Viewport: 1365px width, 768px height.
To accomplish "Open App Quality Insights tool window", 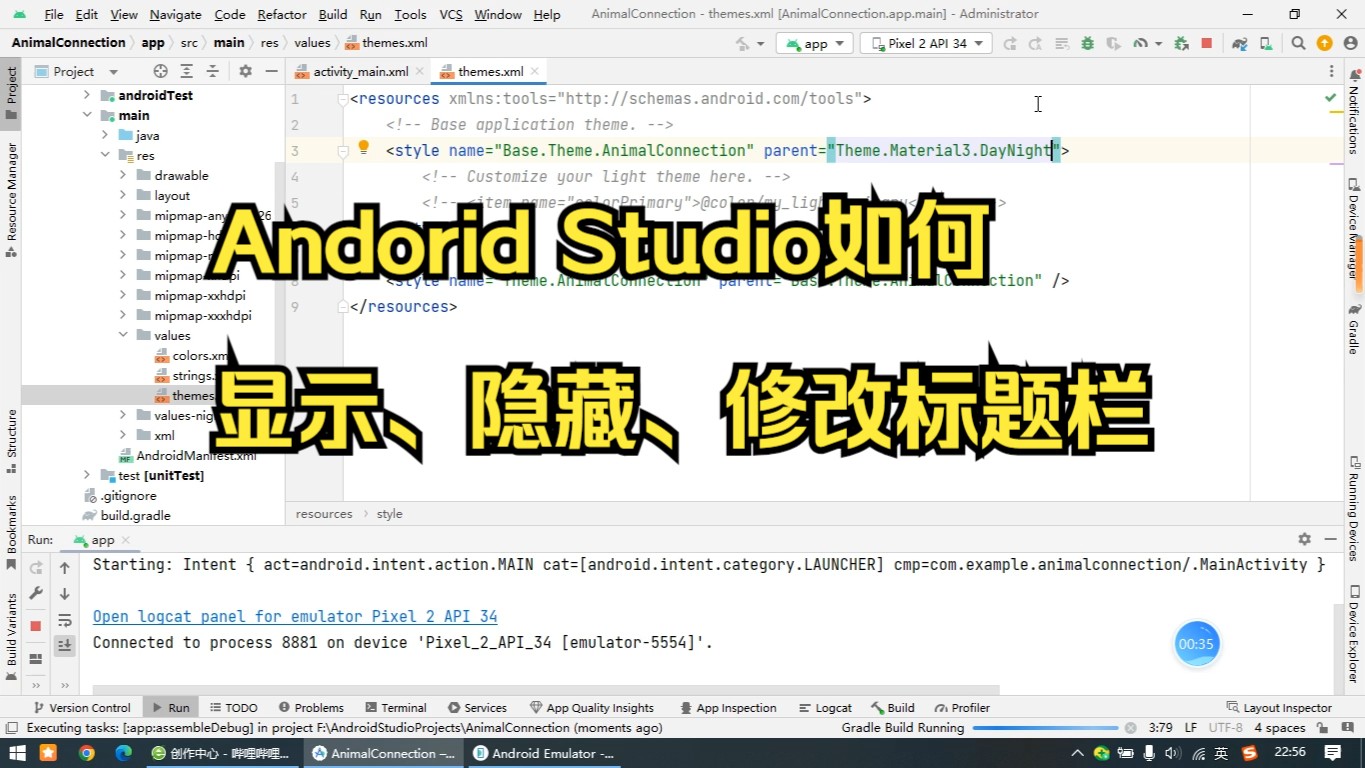I will tap(591, 707).
